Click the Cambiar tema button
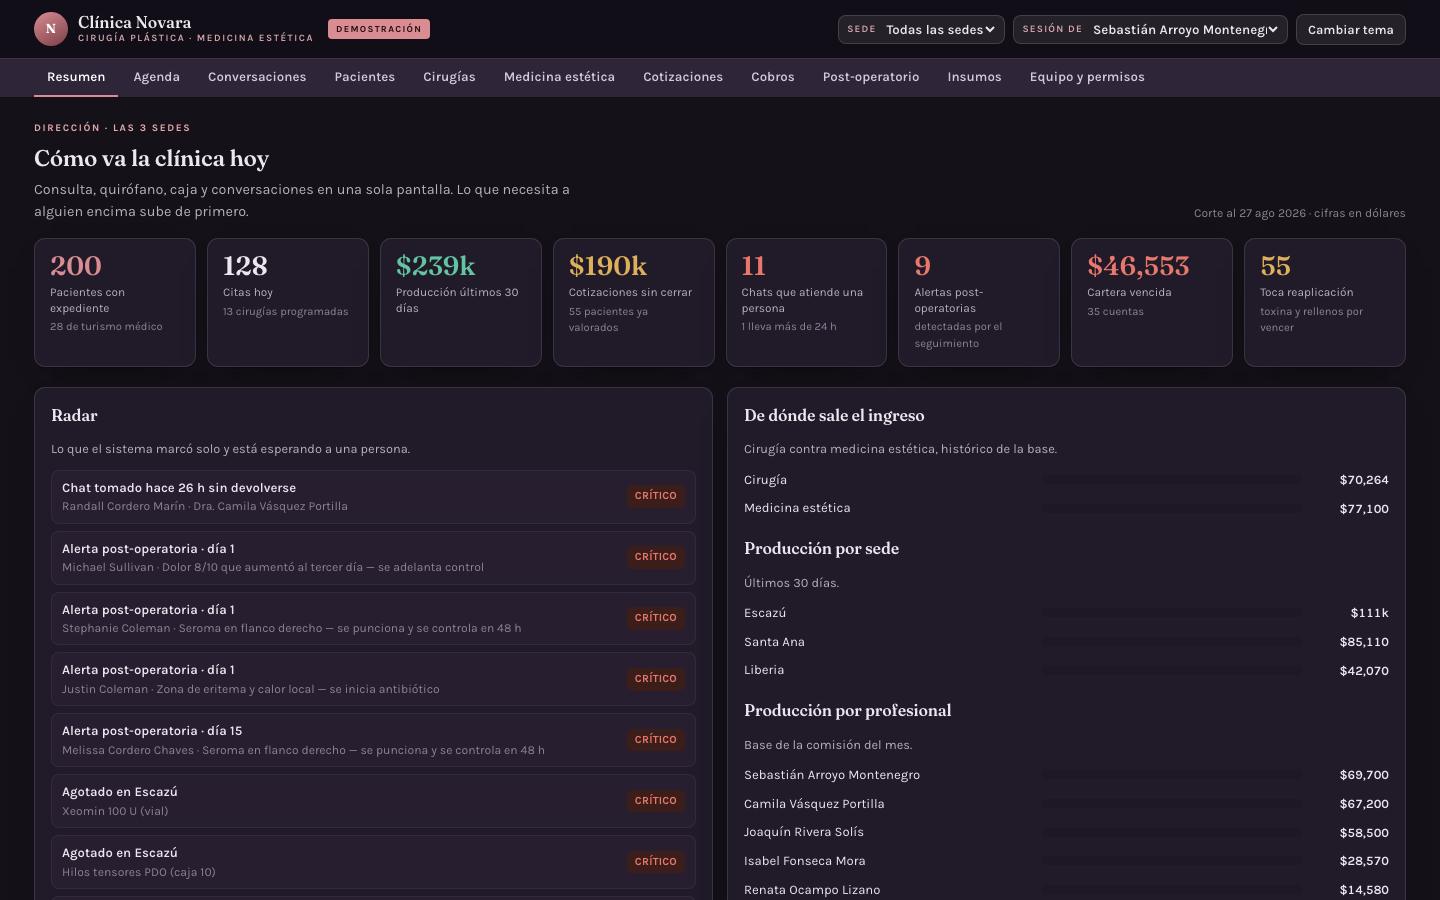The image size is (1440, 900). [1350, 29]
